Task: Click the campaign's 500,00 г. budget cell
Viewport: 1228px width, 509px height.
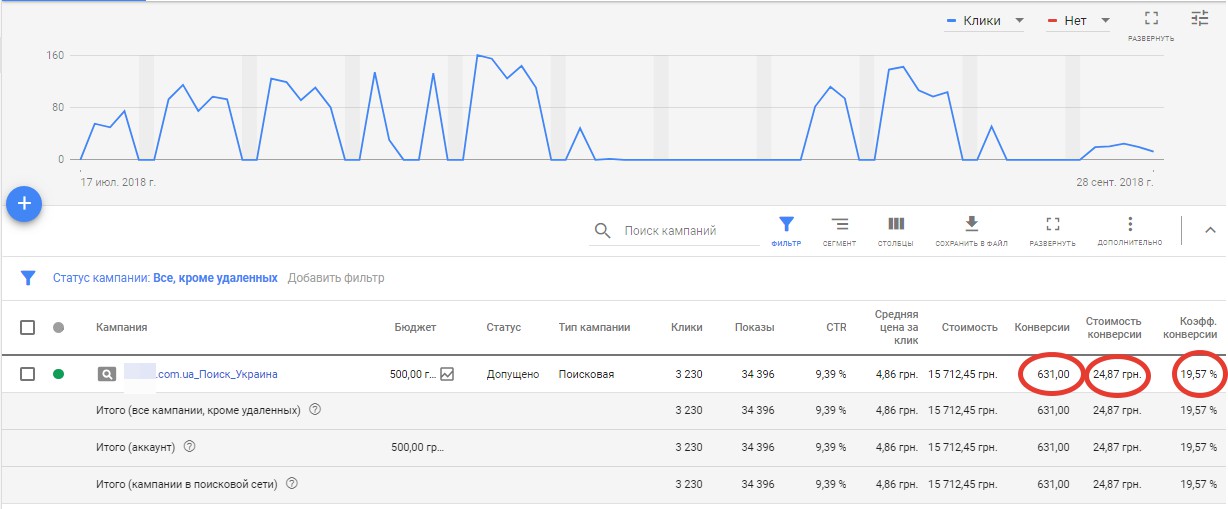Action: click(413, 374)
